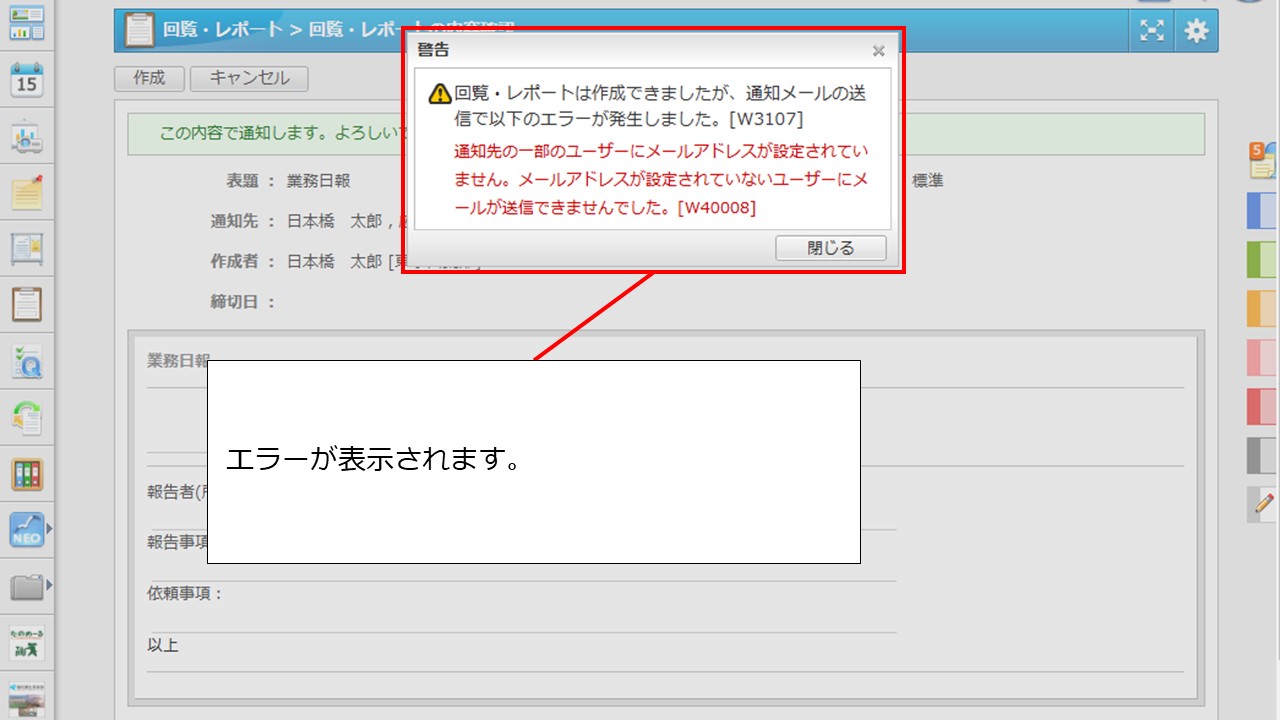Click 日本橋 太郎 in 通知先 row
This screenshot has width=1280, height=720.
334,221
